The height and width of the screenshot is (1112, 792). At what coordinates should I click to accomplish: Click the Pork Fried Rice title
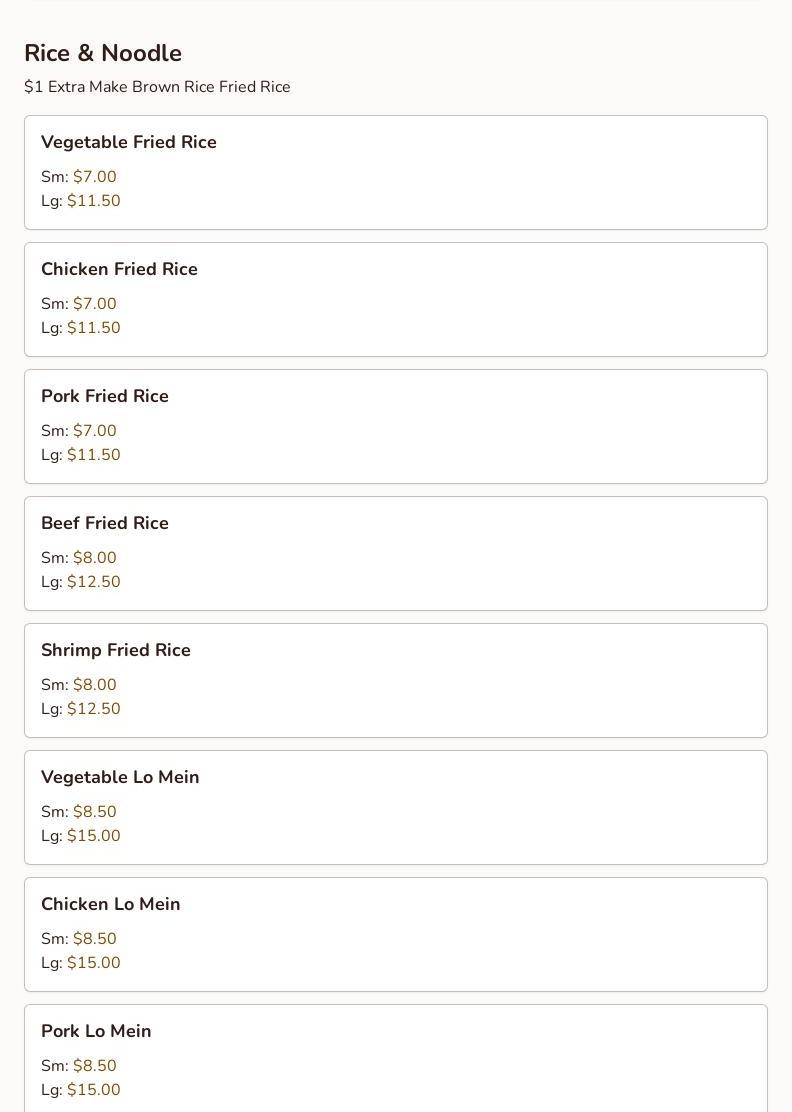[105, 396]
